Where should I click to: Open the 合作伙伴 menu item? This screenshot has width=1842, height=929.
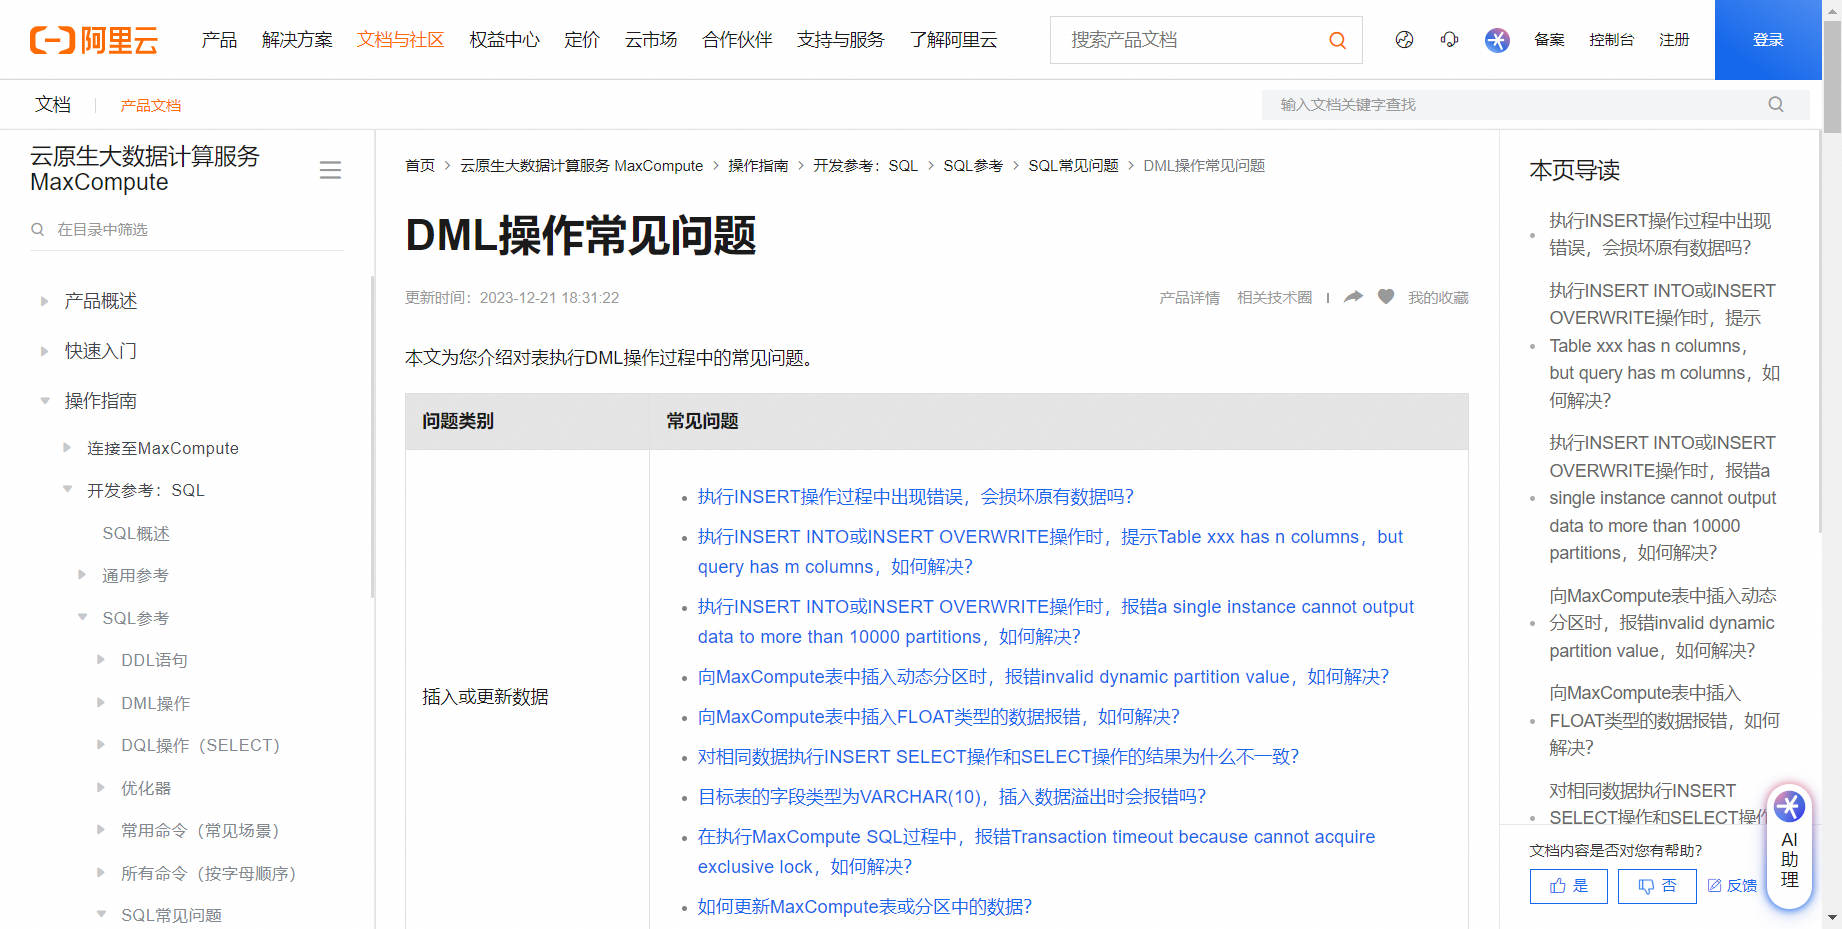[737, 40]
